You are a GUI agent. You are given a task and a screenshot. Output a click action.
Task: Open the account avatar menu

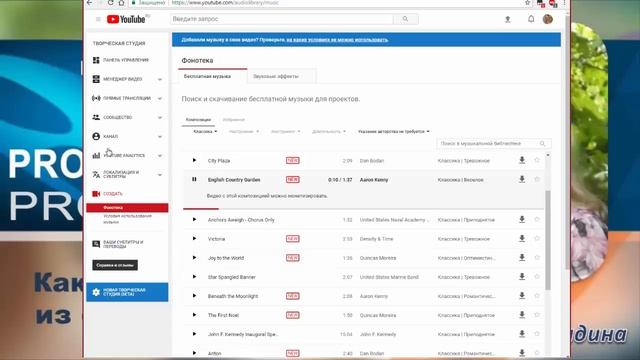coord(548,19)
